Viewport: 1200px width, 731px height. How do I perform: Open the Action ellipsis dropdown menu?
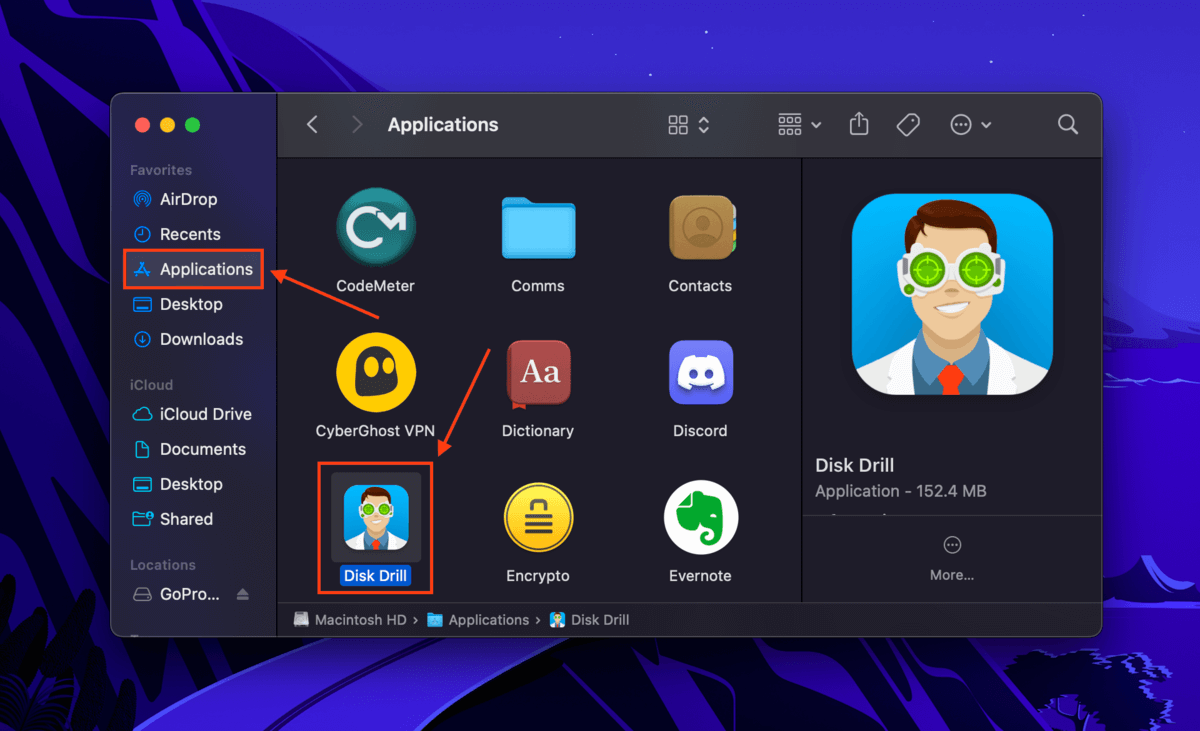pyautogui.click(x=971, y=125)
